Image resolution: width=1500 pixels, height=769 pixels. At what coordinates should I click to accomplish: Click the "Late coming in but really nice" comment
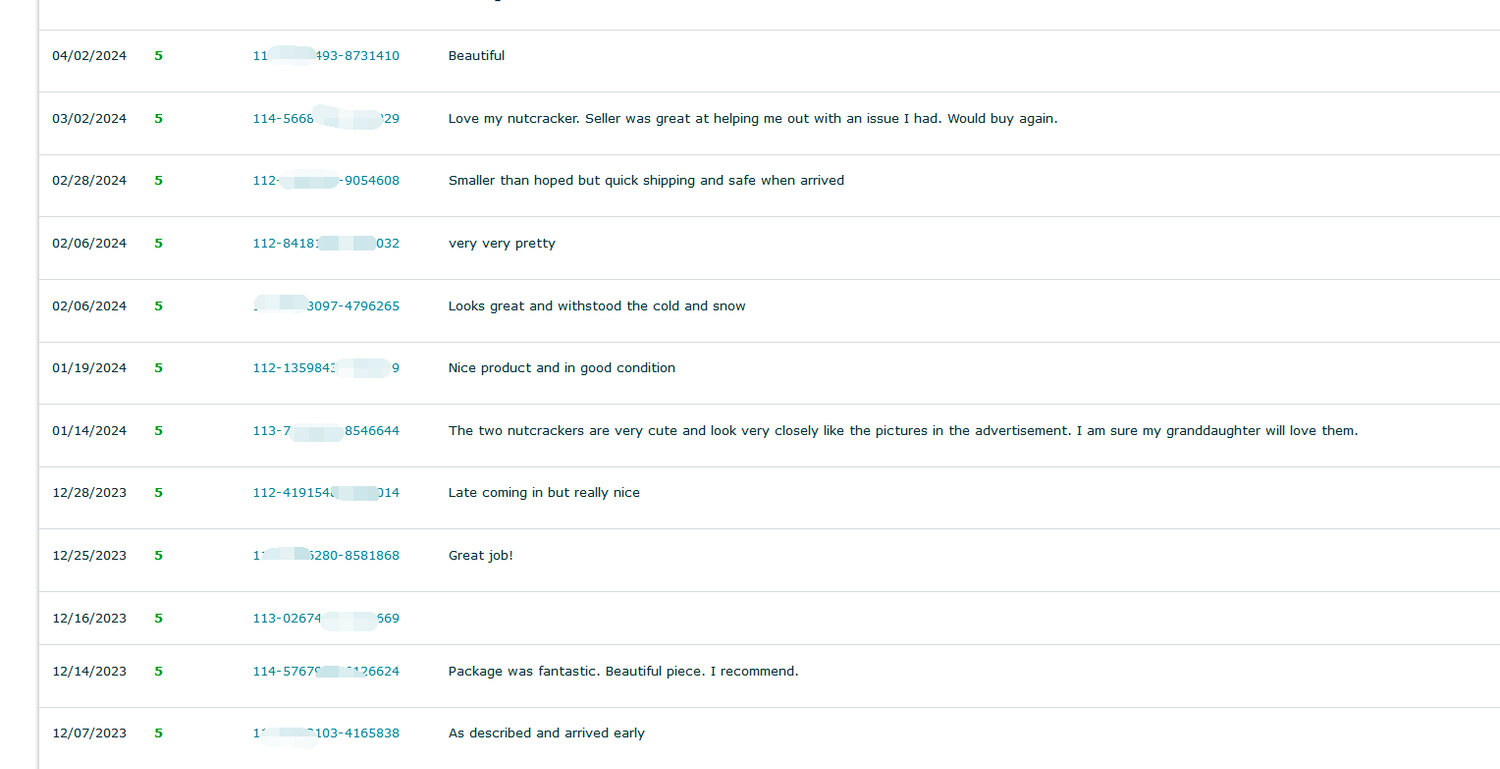tap(544, 493)
